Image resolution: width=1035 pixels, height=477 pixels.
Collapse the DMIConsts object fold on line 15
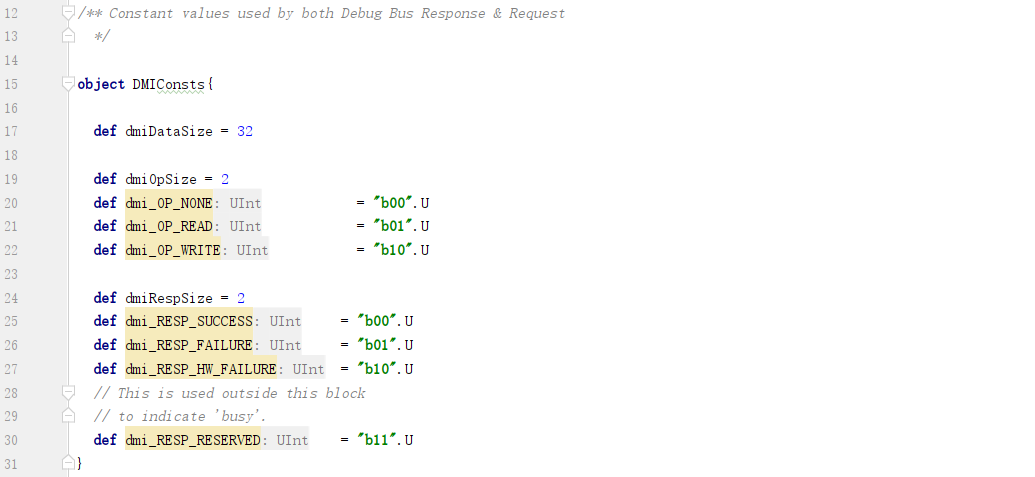(x=69, y=84)
